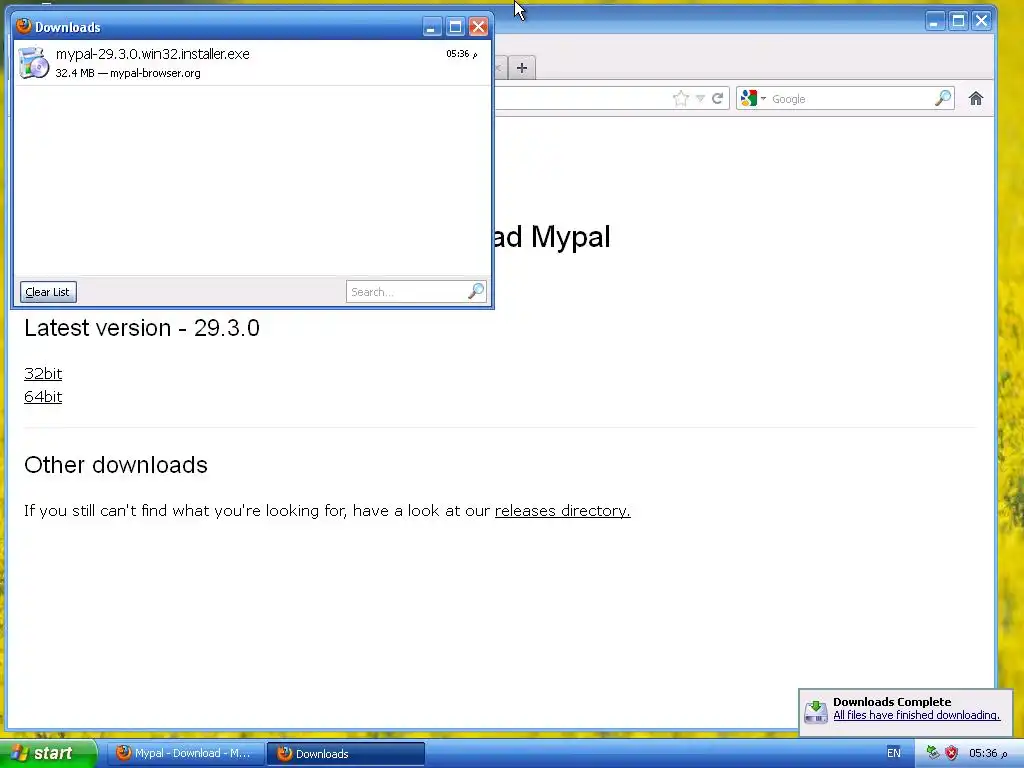Open the search engine selector dropdown
The image size is (1024, 768).
coord(752,99)
